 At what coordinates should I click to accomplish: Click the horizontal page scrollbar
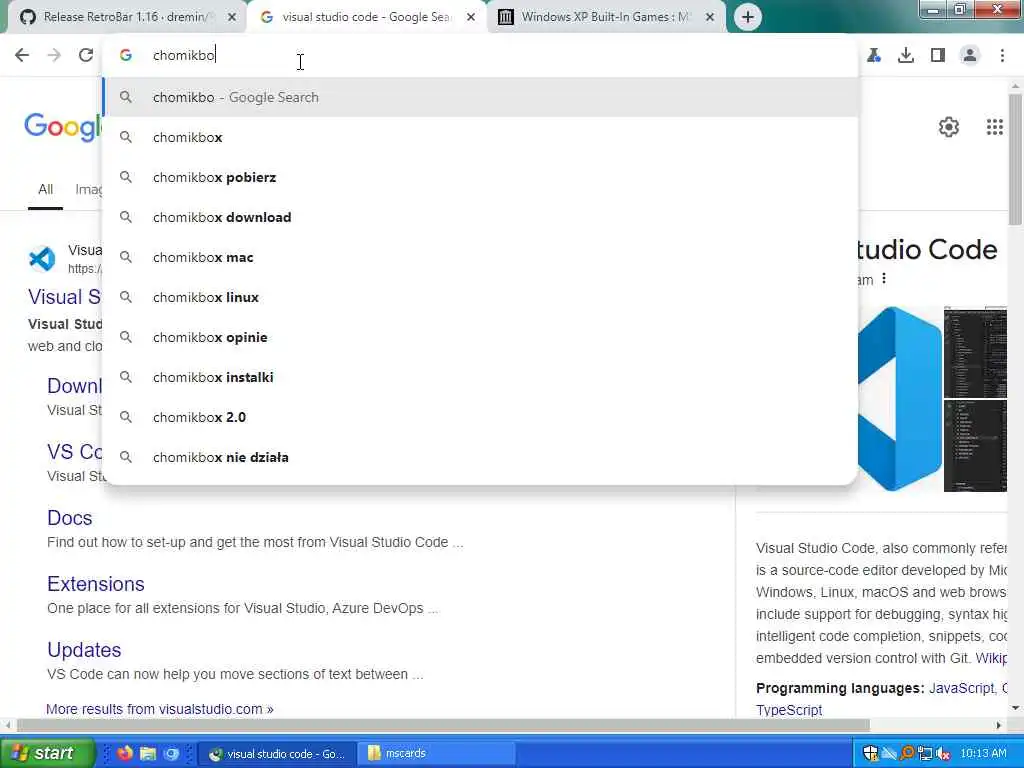click(x=443, y=725)
